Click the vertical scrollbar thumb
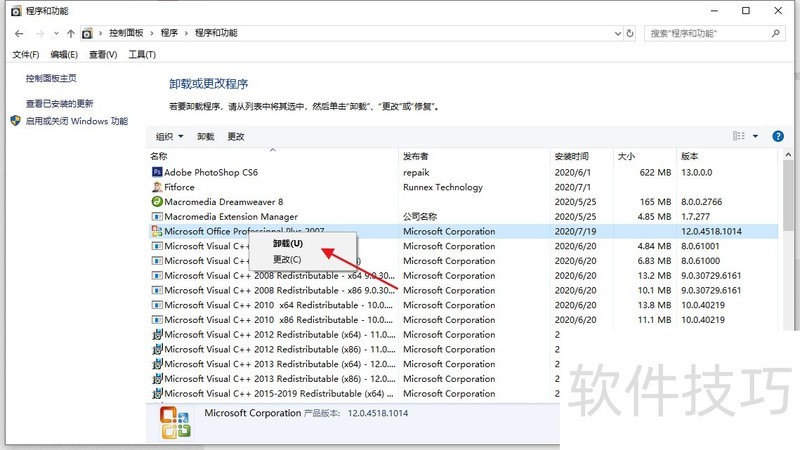Viewport: 800px width, 450px height. [x=788, y=195]
